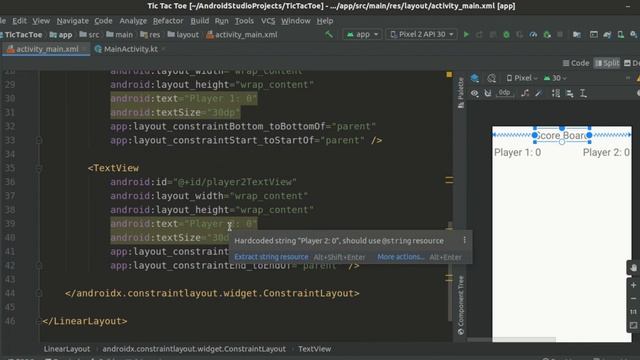Click the Pack distribute icon in design toolbar
640x360 pixels.
click(x=556, y=93)
